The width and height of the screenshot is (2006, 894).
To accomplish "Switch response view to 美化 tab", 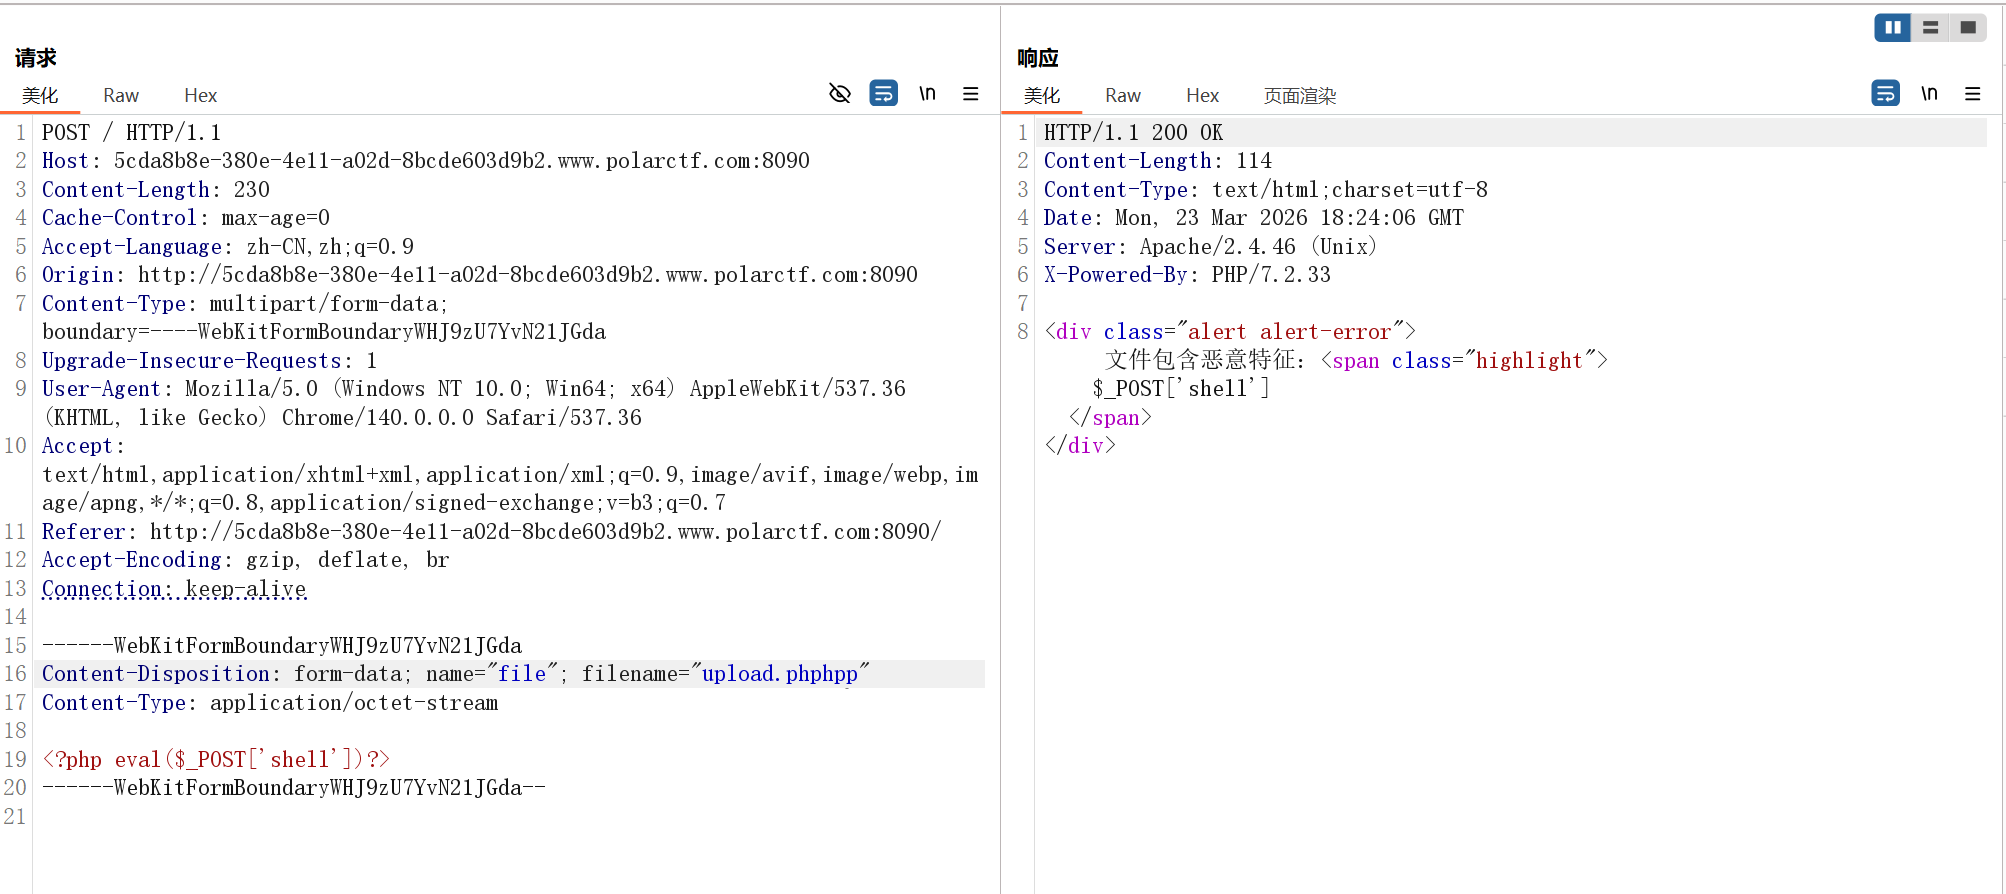I will [x=1042, y=96].
